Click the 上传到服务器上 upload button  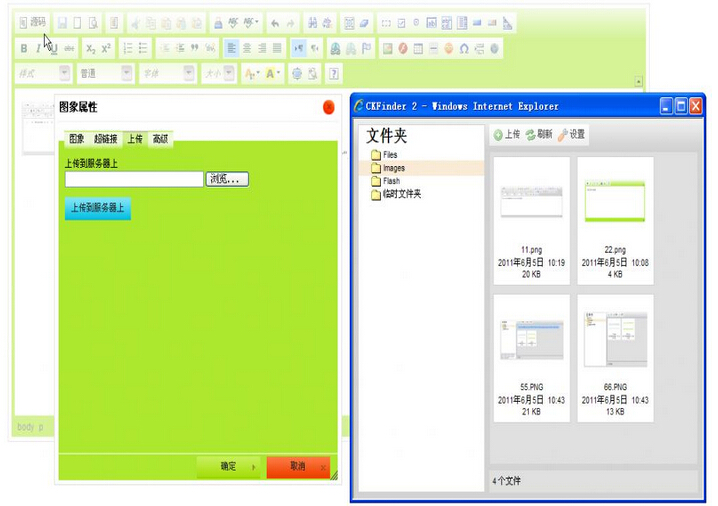point(97,209)
